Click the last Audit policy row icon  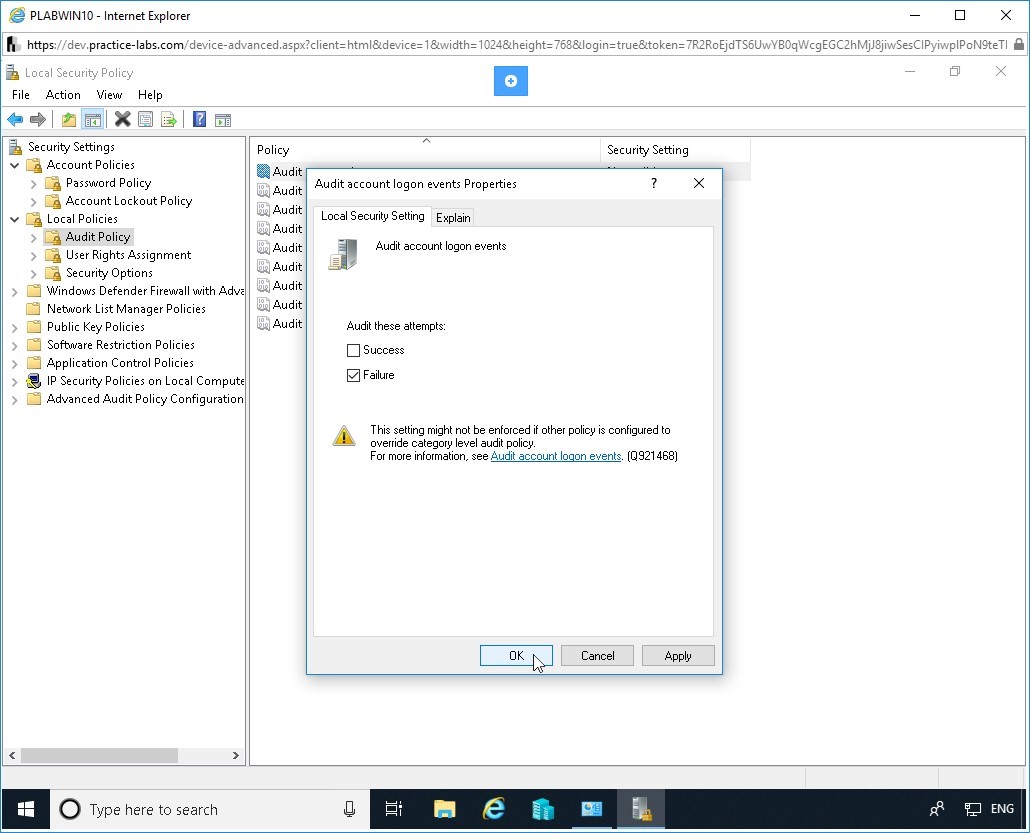[263, 323]
